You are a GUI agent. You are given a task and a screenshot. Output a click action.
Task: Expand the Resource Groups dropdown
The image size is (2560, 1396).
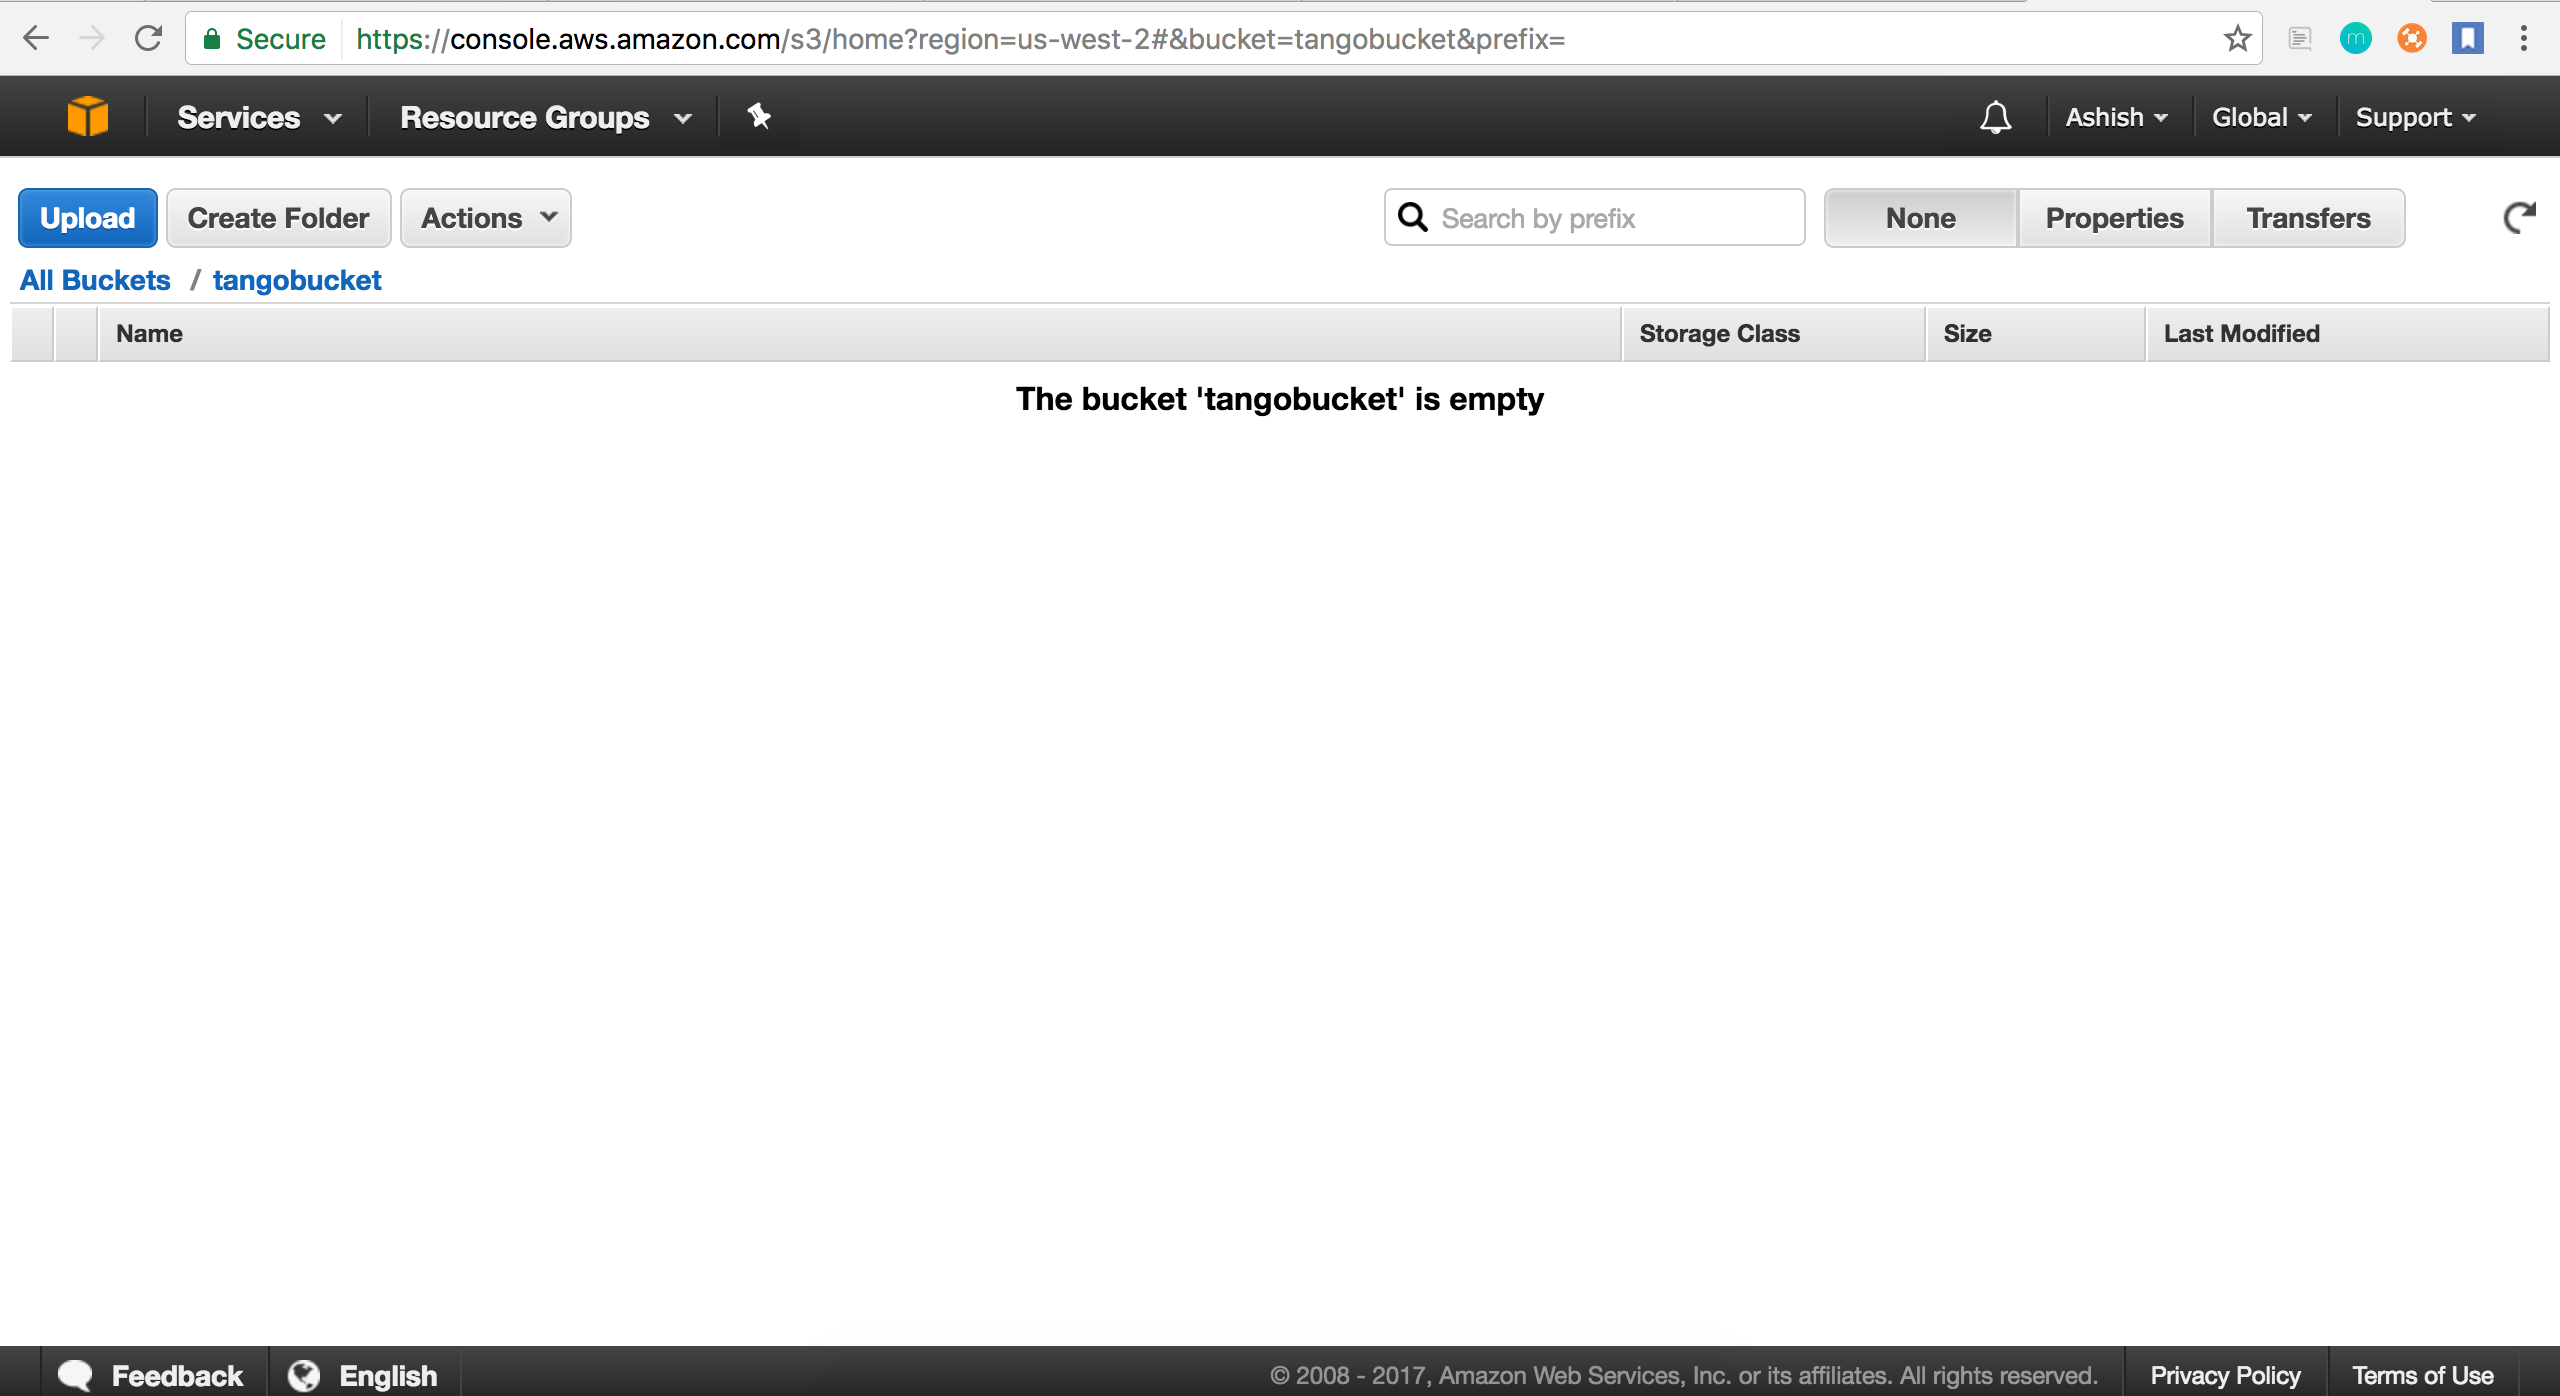(546, 118)
